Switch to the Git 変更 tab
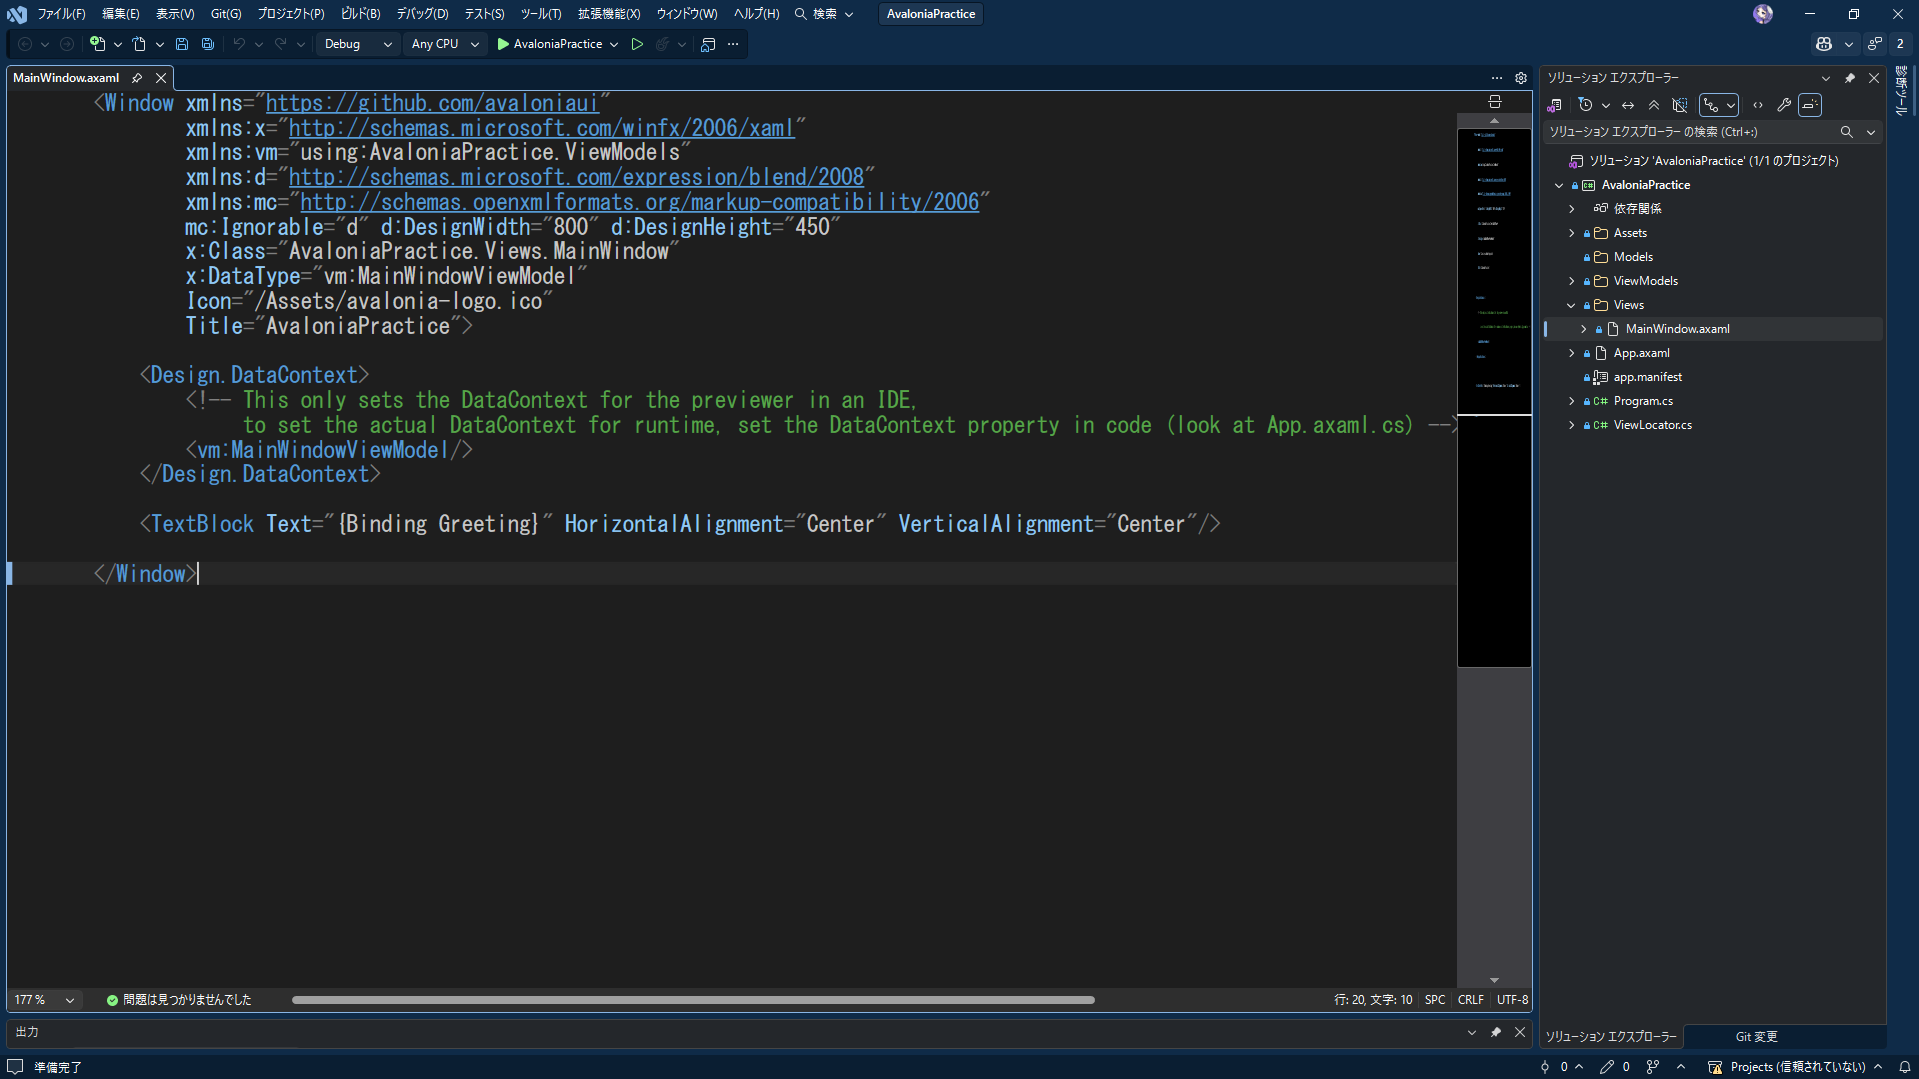Image resolution: width=1919 pixels, height=1079 pixels. pyautogui.click(x=1756, y=1037)
